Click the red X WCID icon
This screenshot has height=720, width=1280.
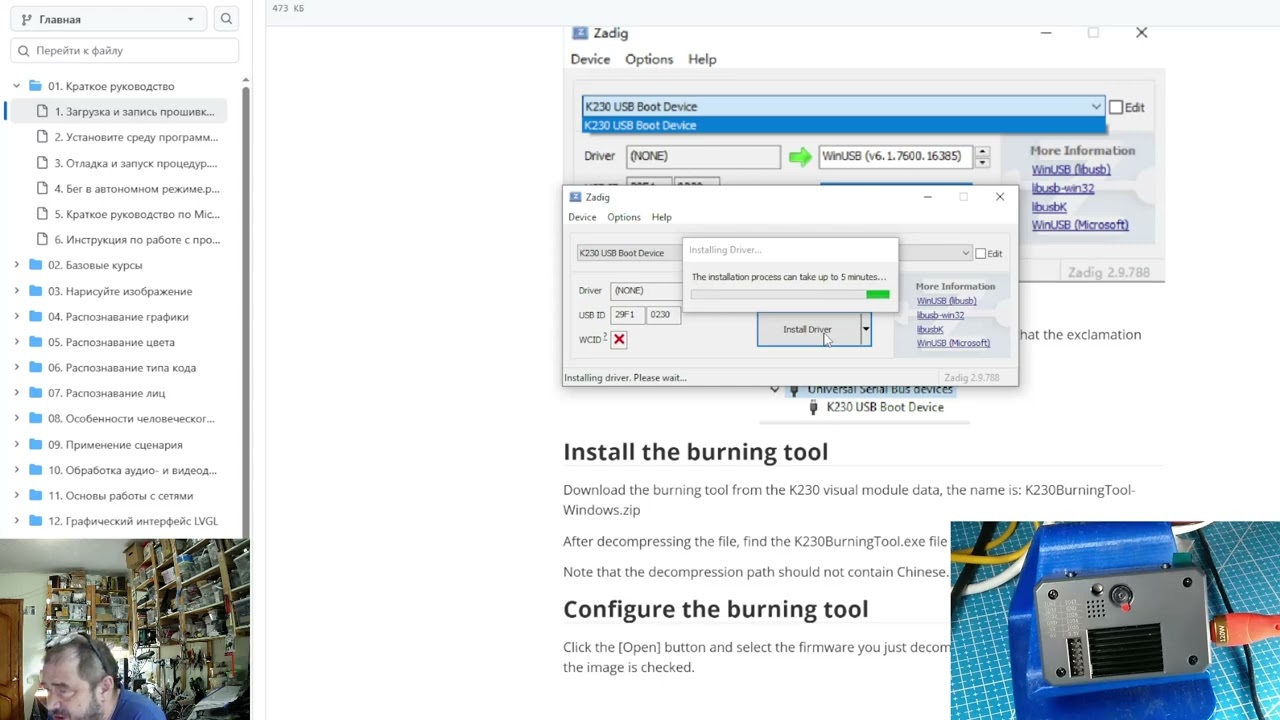click(x=619, y=339)
